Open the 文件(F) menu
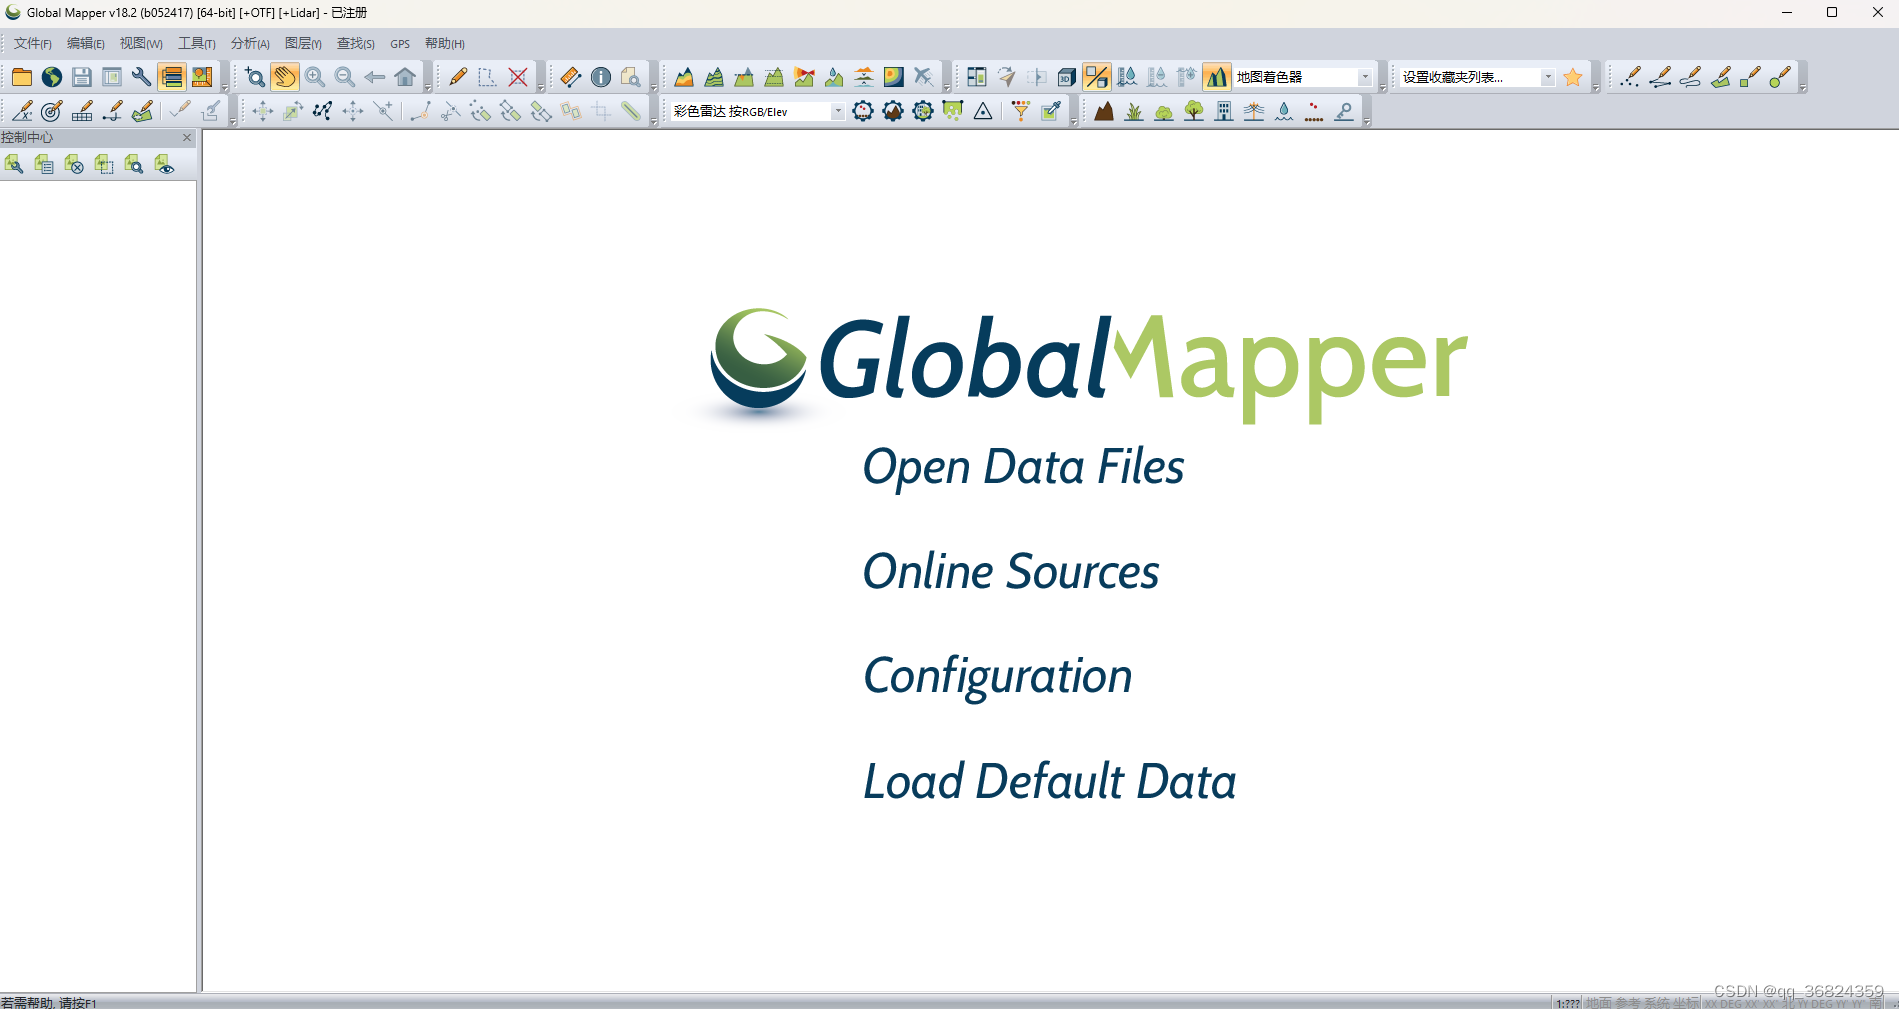1899x1009 pixels. click(x=32, y=44)
